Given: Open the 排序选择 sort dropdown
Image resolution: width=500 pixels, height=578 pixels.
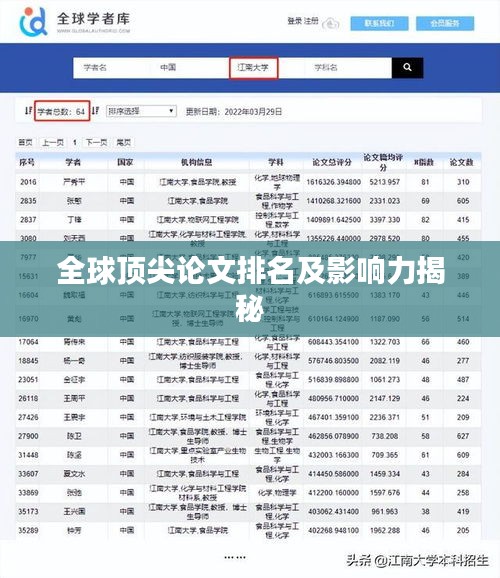Looking at the screenshot, I should [141, 111].
